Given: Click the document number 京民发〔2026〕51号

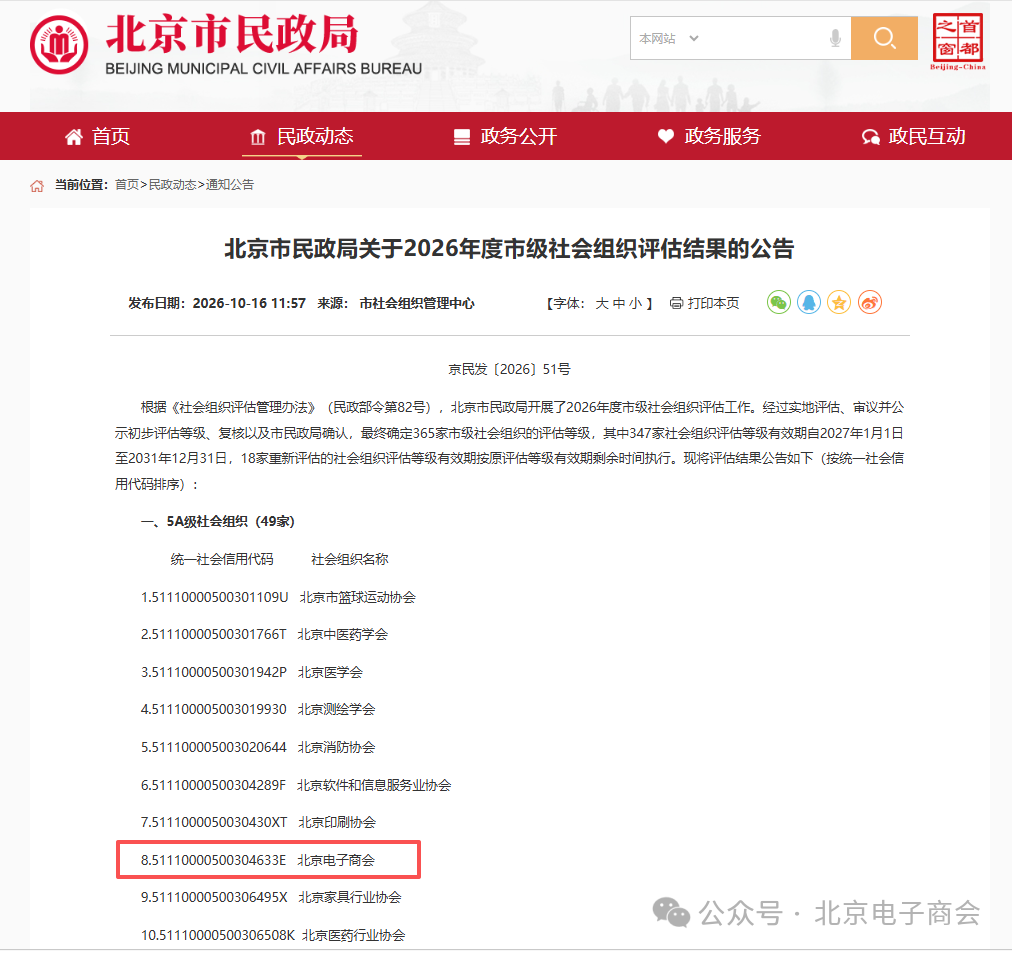Looking at the screenshot, I should click(x=509, y=369).
